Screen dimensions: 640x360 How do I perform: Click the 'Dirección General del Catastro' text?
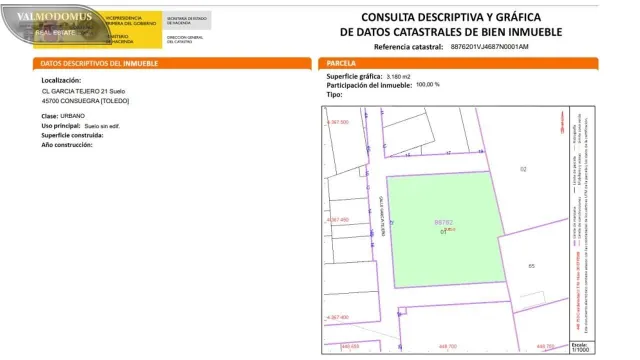coord(185,39)
